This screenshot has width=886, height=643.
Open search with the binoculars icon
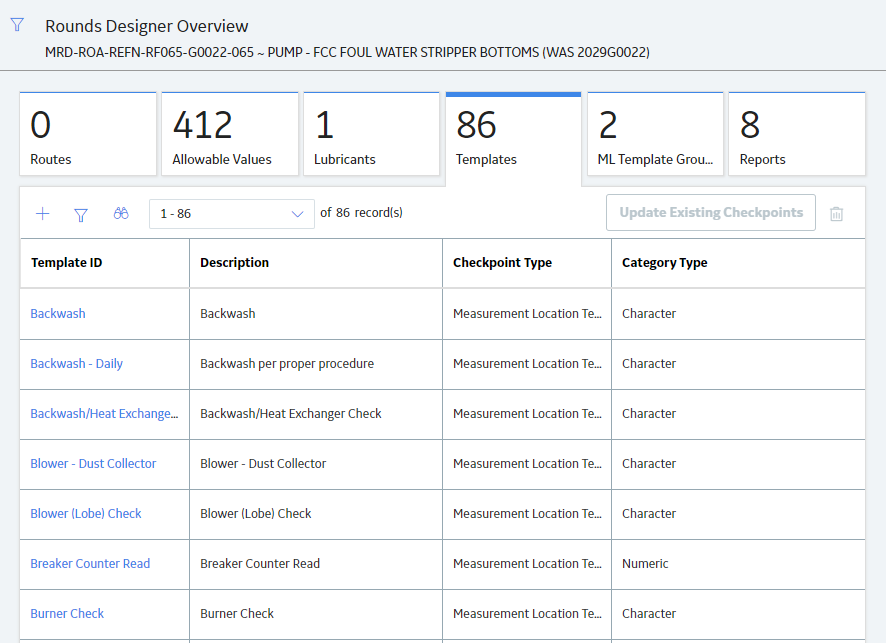click(121, 214)
